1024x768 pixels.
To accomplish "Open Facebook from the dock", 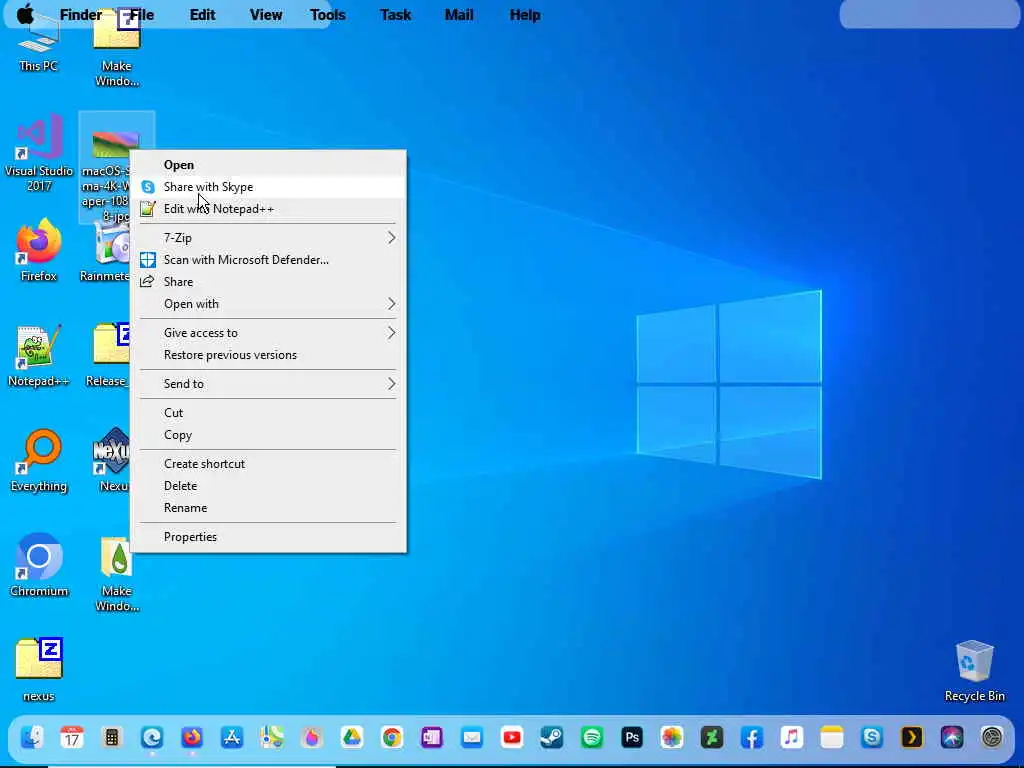I will pos(752,737).
